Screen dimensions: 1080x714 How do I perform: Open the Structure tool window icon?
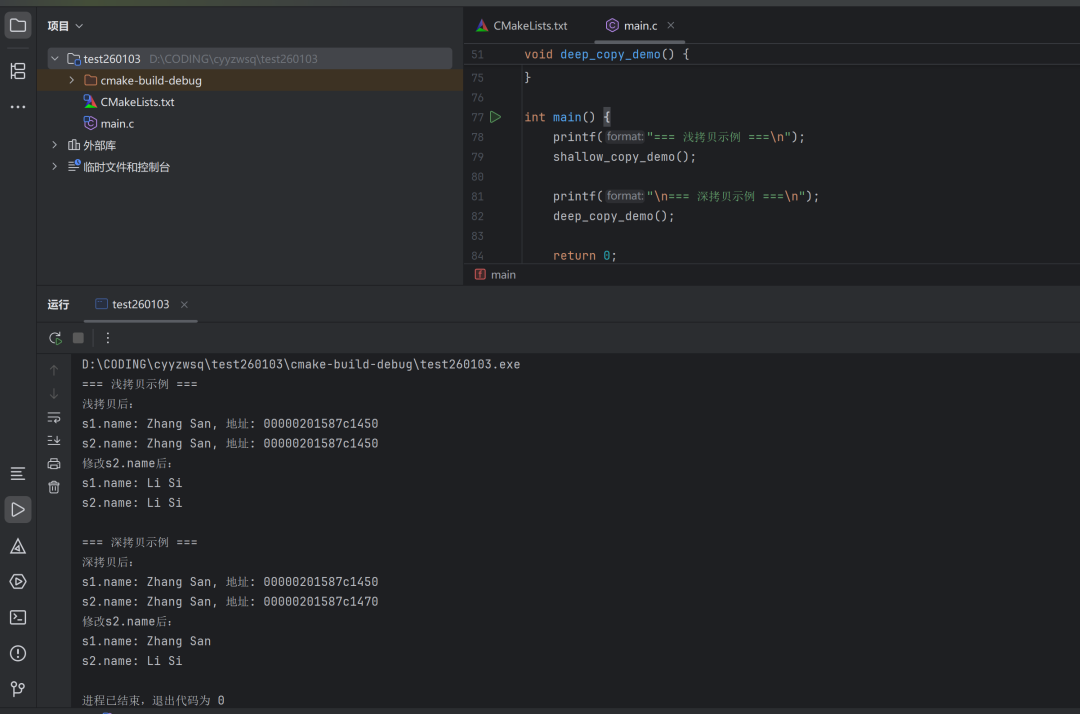point(18,71)
